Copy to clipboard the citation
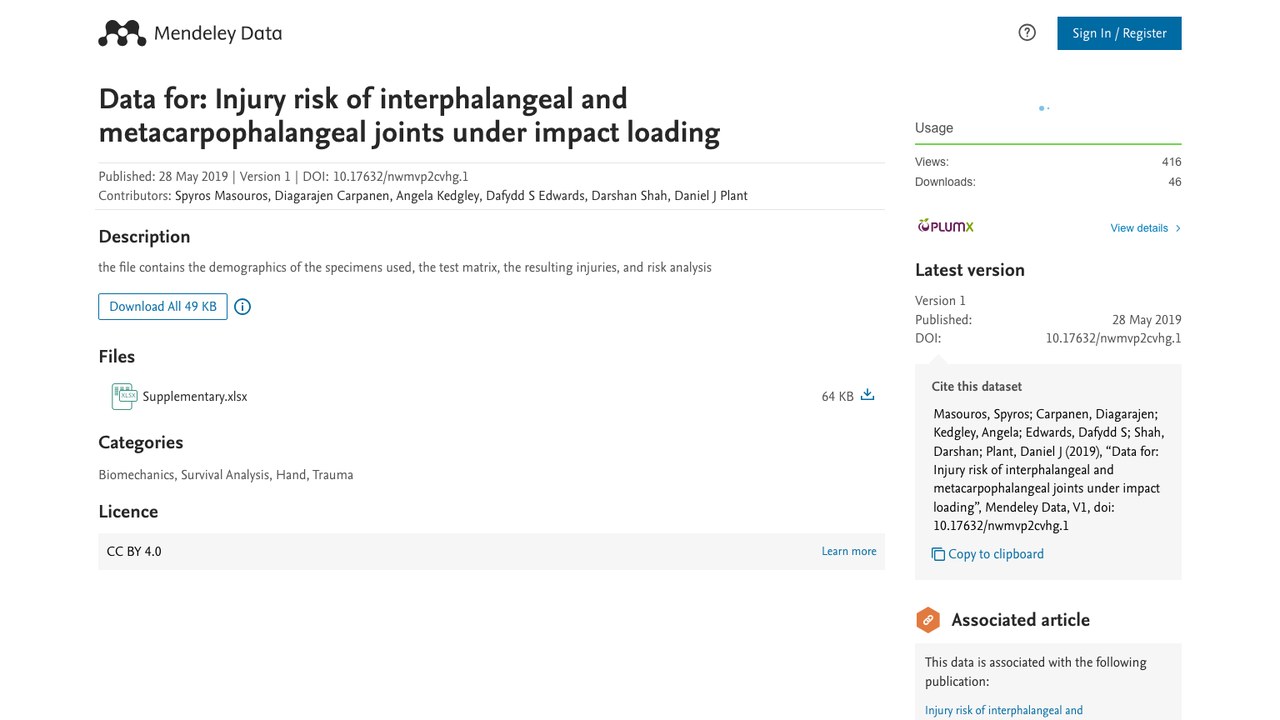The width and height of the screenshot is (1280, 720). 996,554
